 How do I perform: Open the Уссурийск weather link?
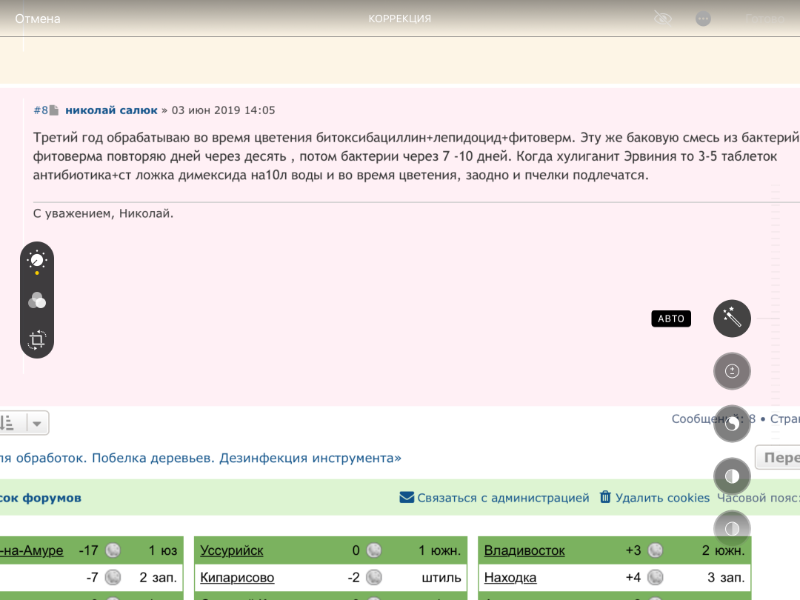tap(232, 551)
